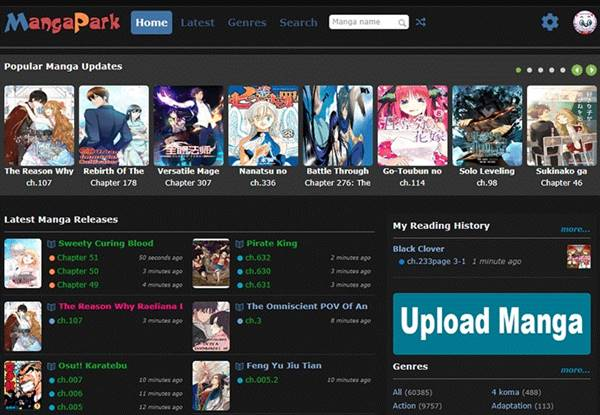Click the Manga name search field

tap(362, 22)
